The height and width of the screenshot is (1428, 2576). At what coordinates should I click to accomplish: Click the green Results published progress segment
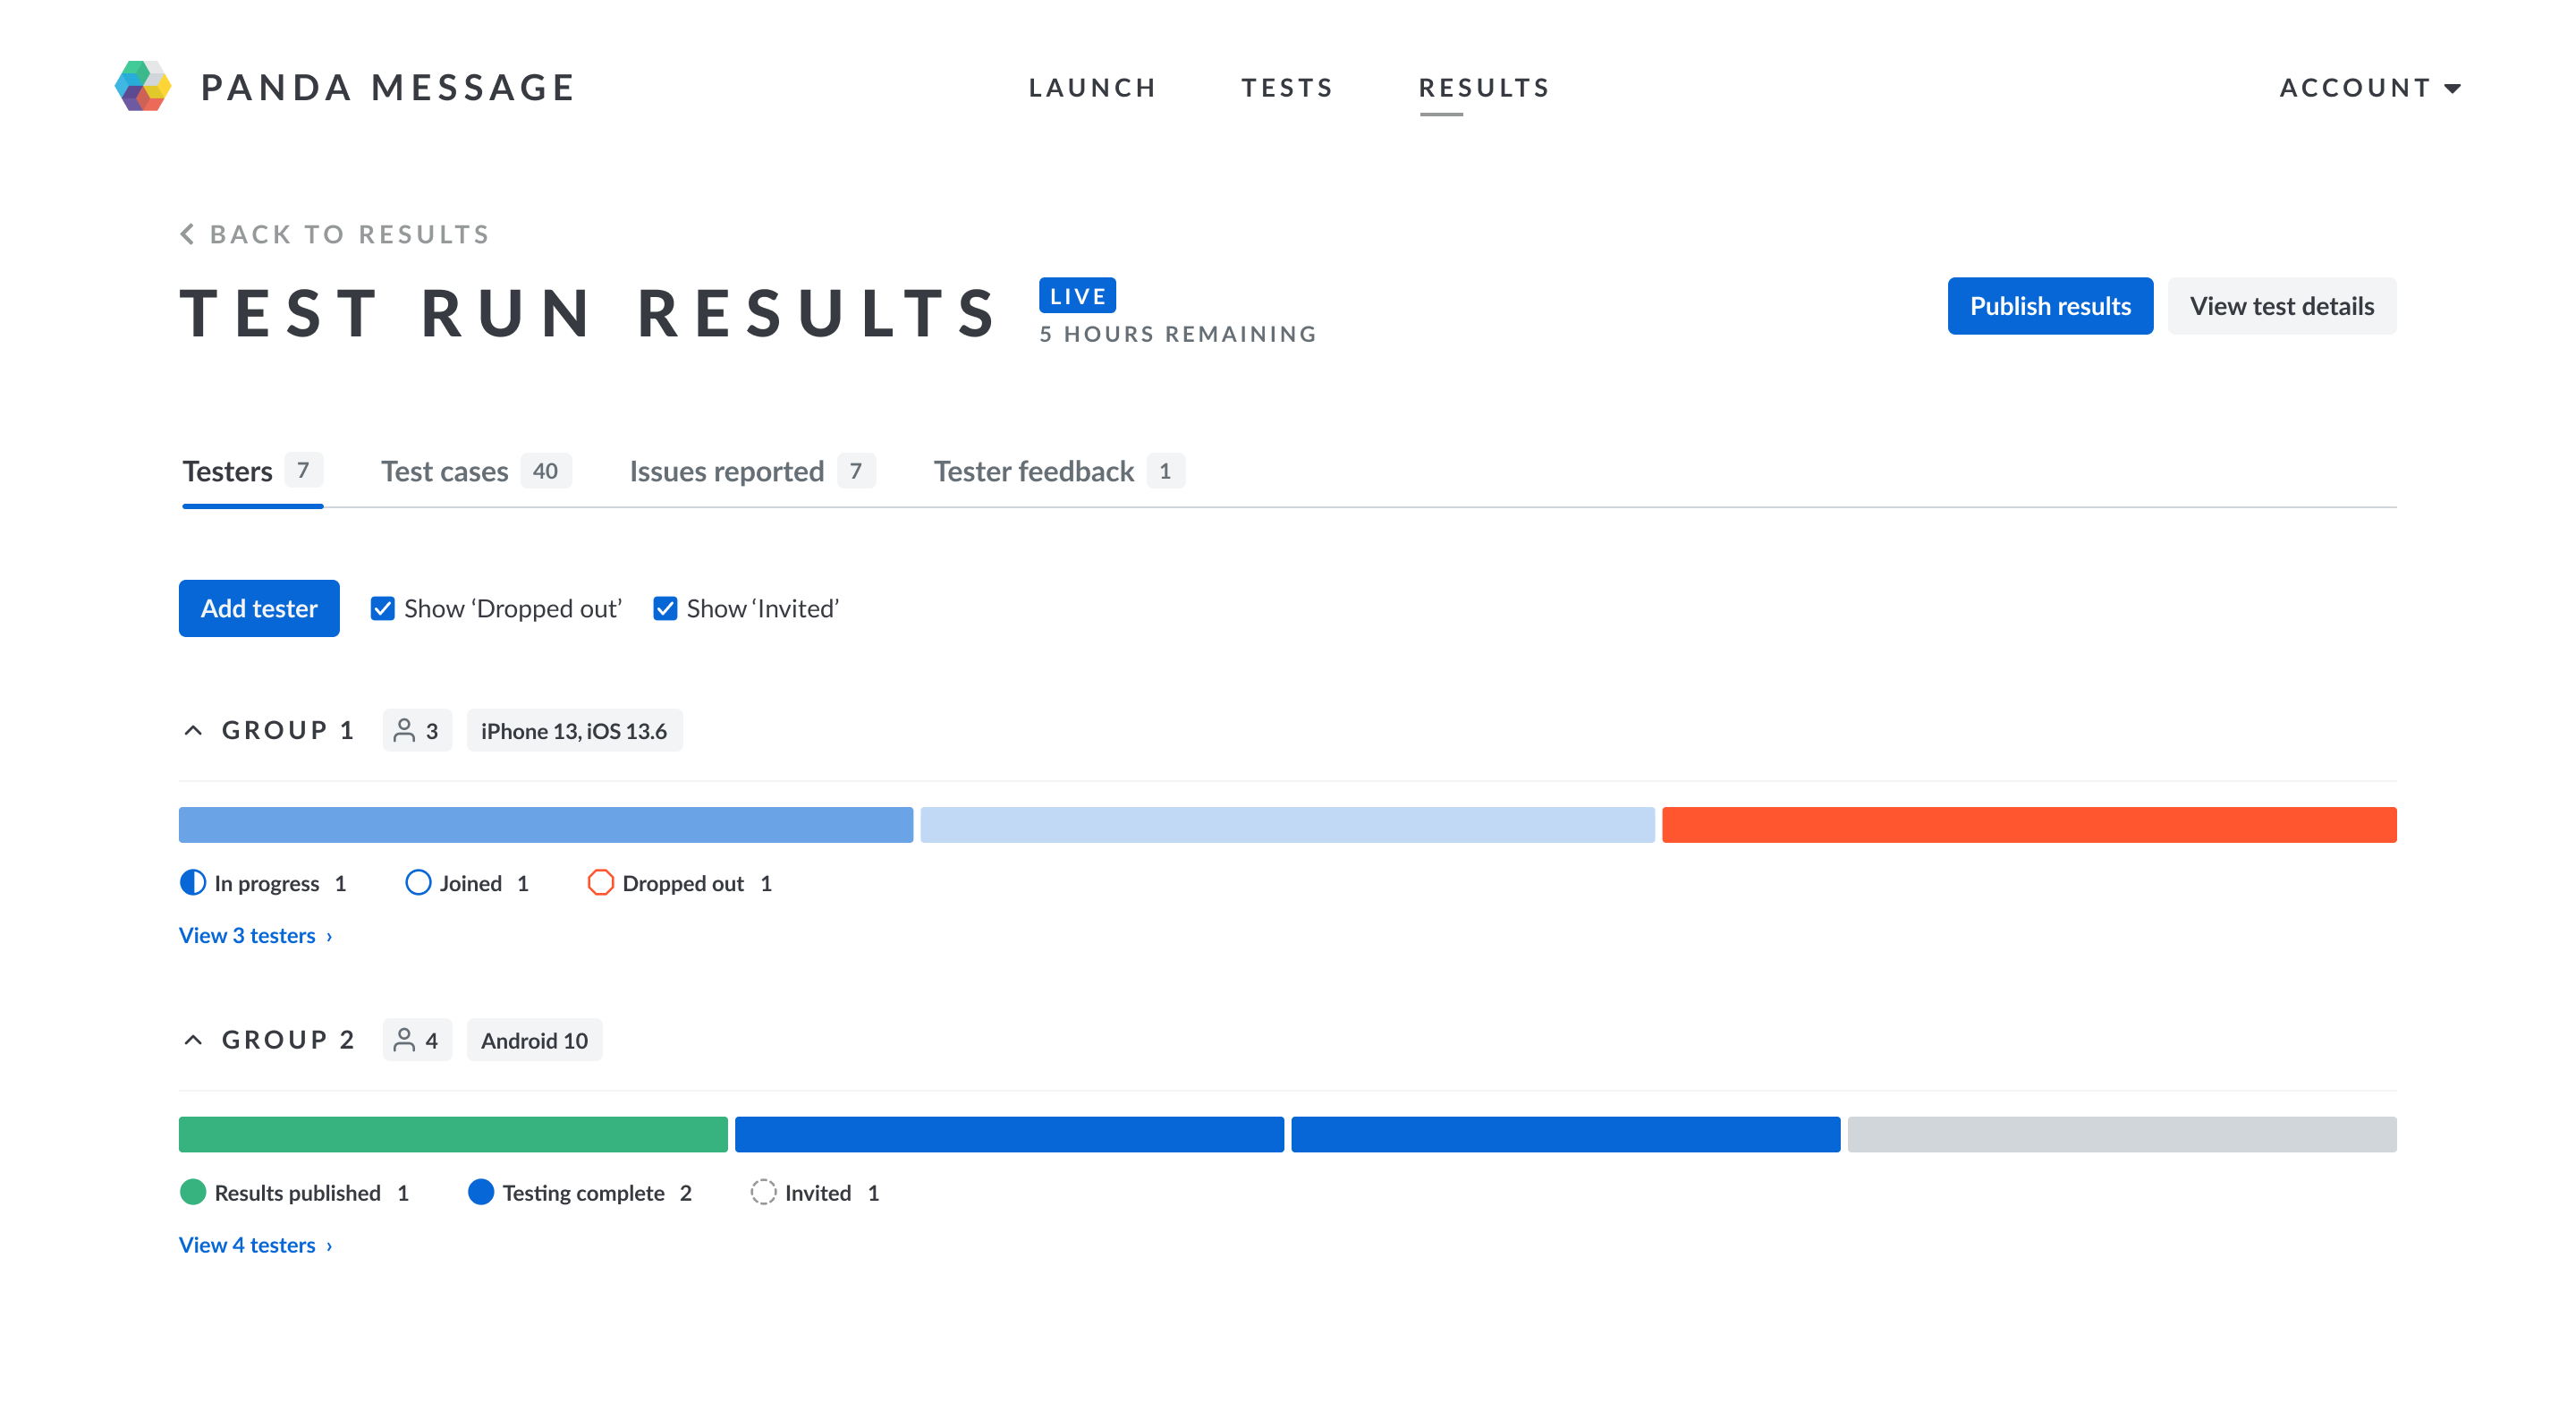(x=453, y=1134)
